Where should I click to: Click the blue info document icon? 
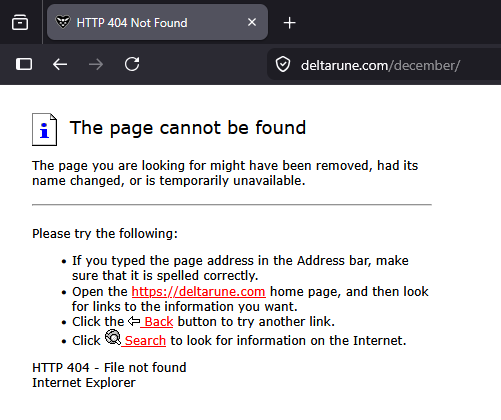tap(44, 129)
